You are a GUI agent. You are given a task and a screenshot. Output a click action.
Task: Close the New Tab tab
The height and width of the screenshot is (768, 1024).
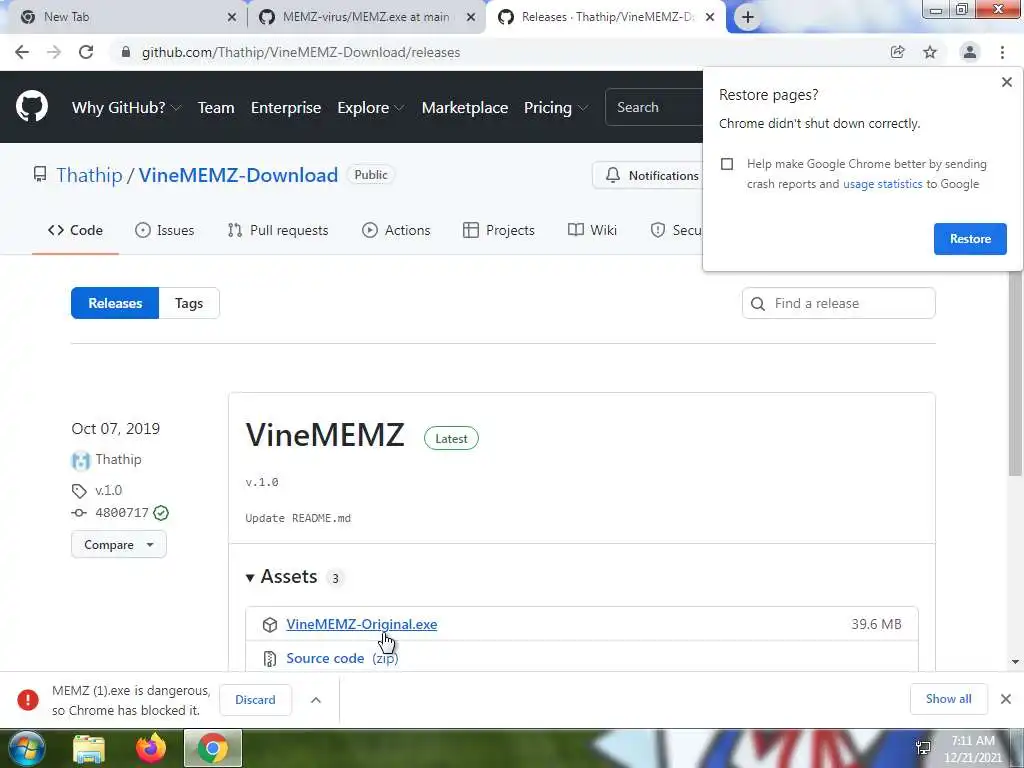[x=232, y=18]
